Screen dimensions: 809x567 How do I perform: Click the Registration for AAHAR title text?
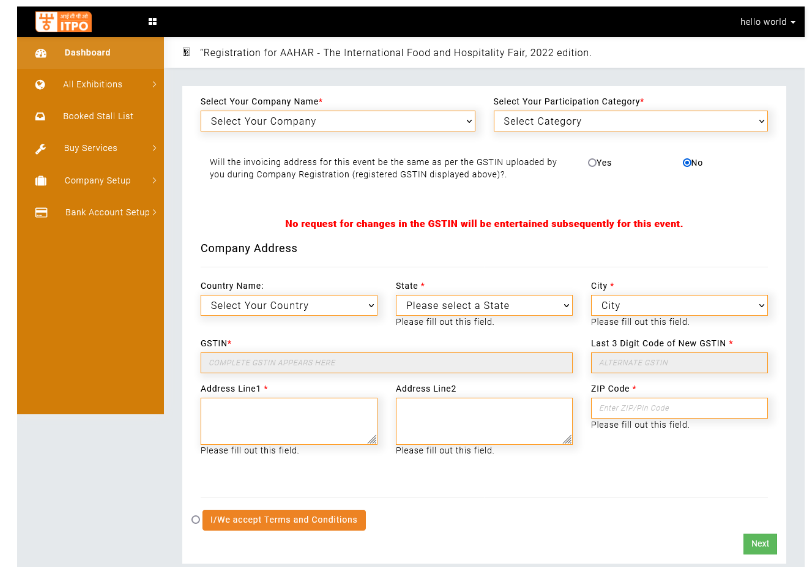click(x=396, y=53)
